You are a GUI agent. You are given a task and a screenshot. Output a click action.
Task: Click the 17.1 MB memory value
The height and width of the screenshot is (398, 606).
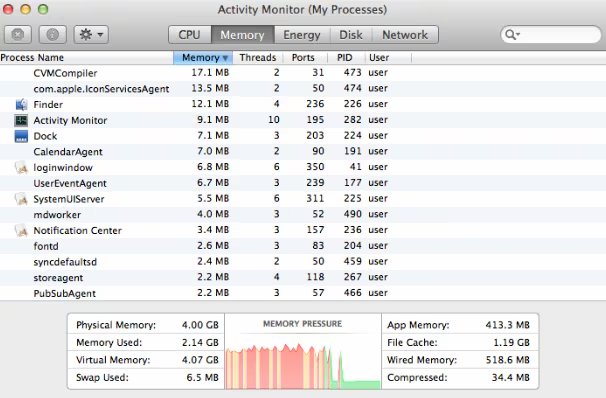pyautogui.click(x=210, y=73)
